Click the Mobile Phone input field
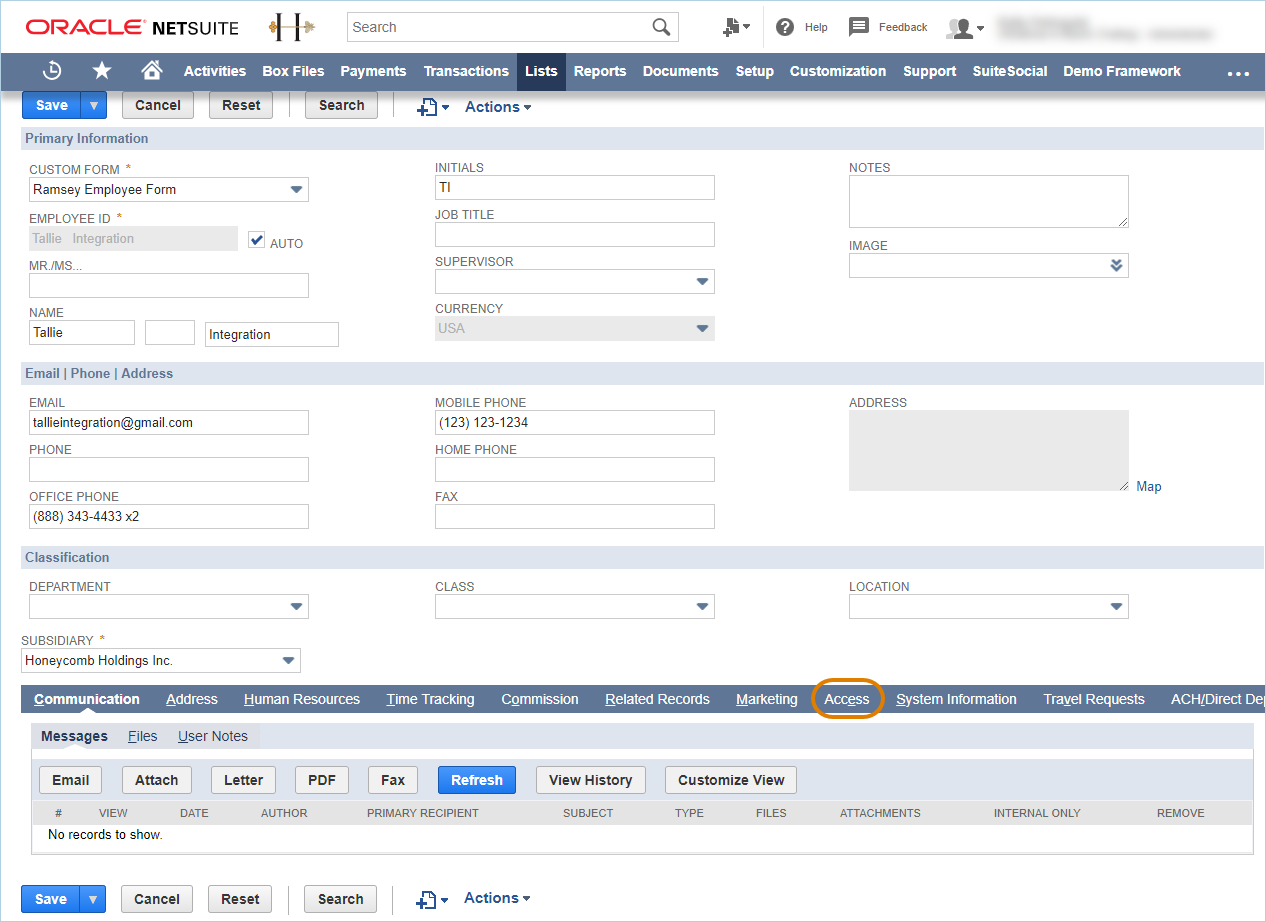Image resolution: width=1266 pixels, height=922 pixels. pos(575,422)
